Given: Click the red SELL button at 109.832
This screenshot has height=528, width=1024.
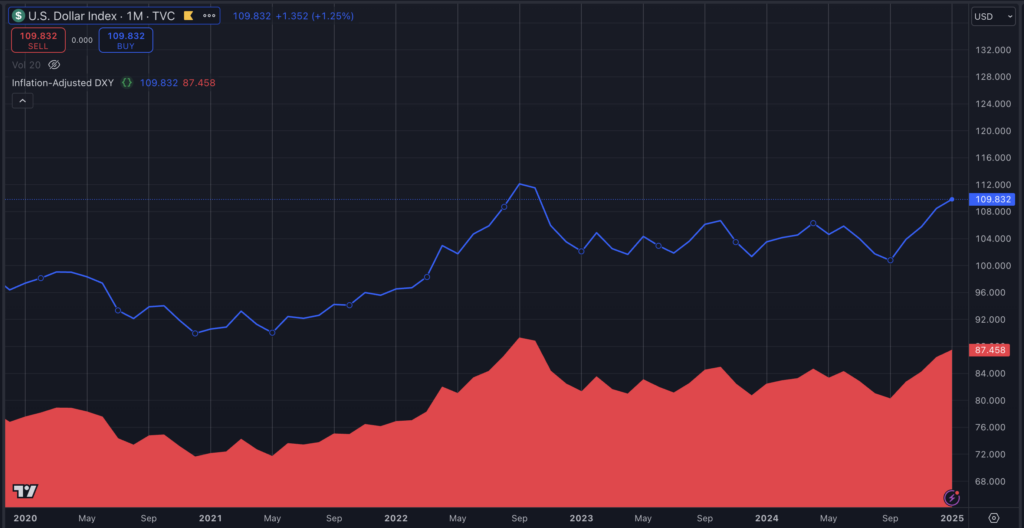Looking at the screenshot, I should (38, 40).
